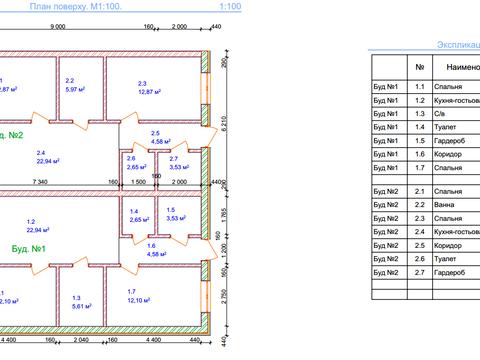The width and height of the screenshot is (480, 360).
Task: Select room label '1.2' on the floor plan
Action: point(31,222)
